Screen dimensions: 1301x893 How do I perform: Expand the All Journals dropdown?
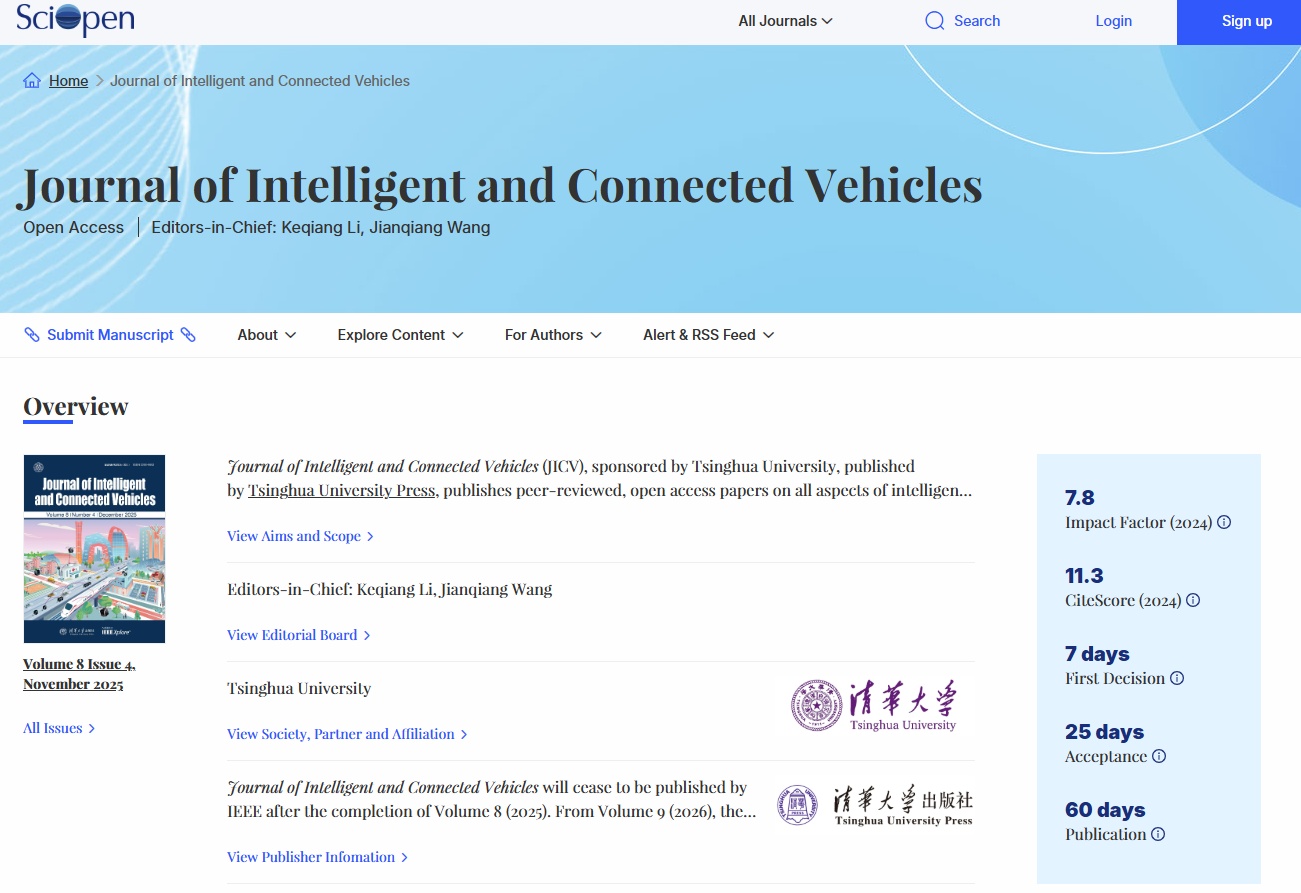click(x=785, y=21)
